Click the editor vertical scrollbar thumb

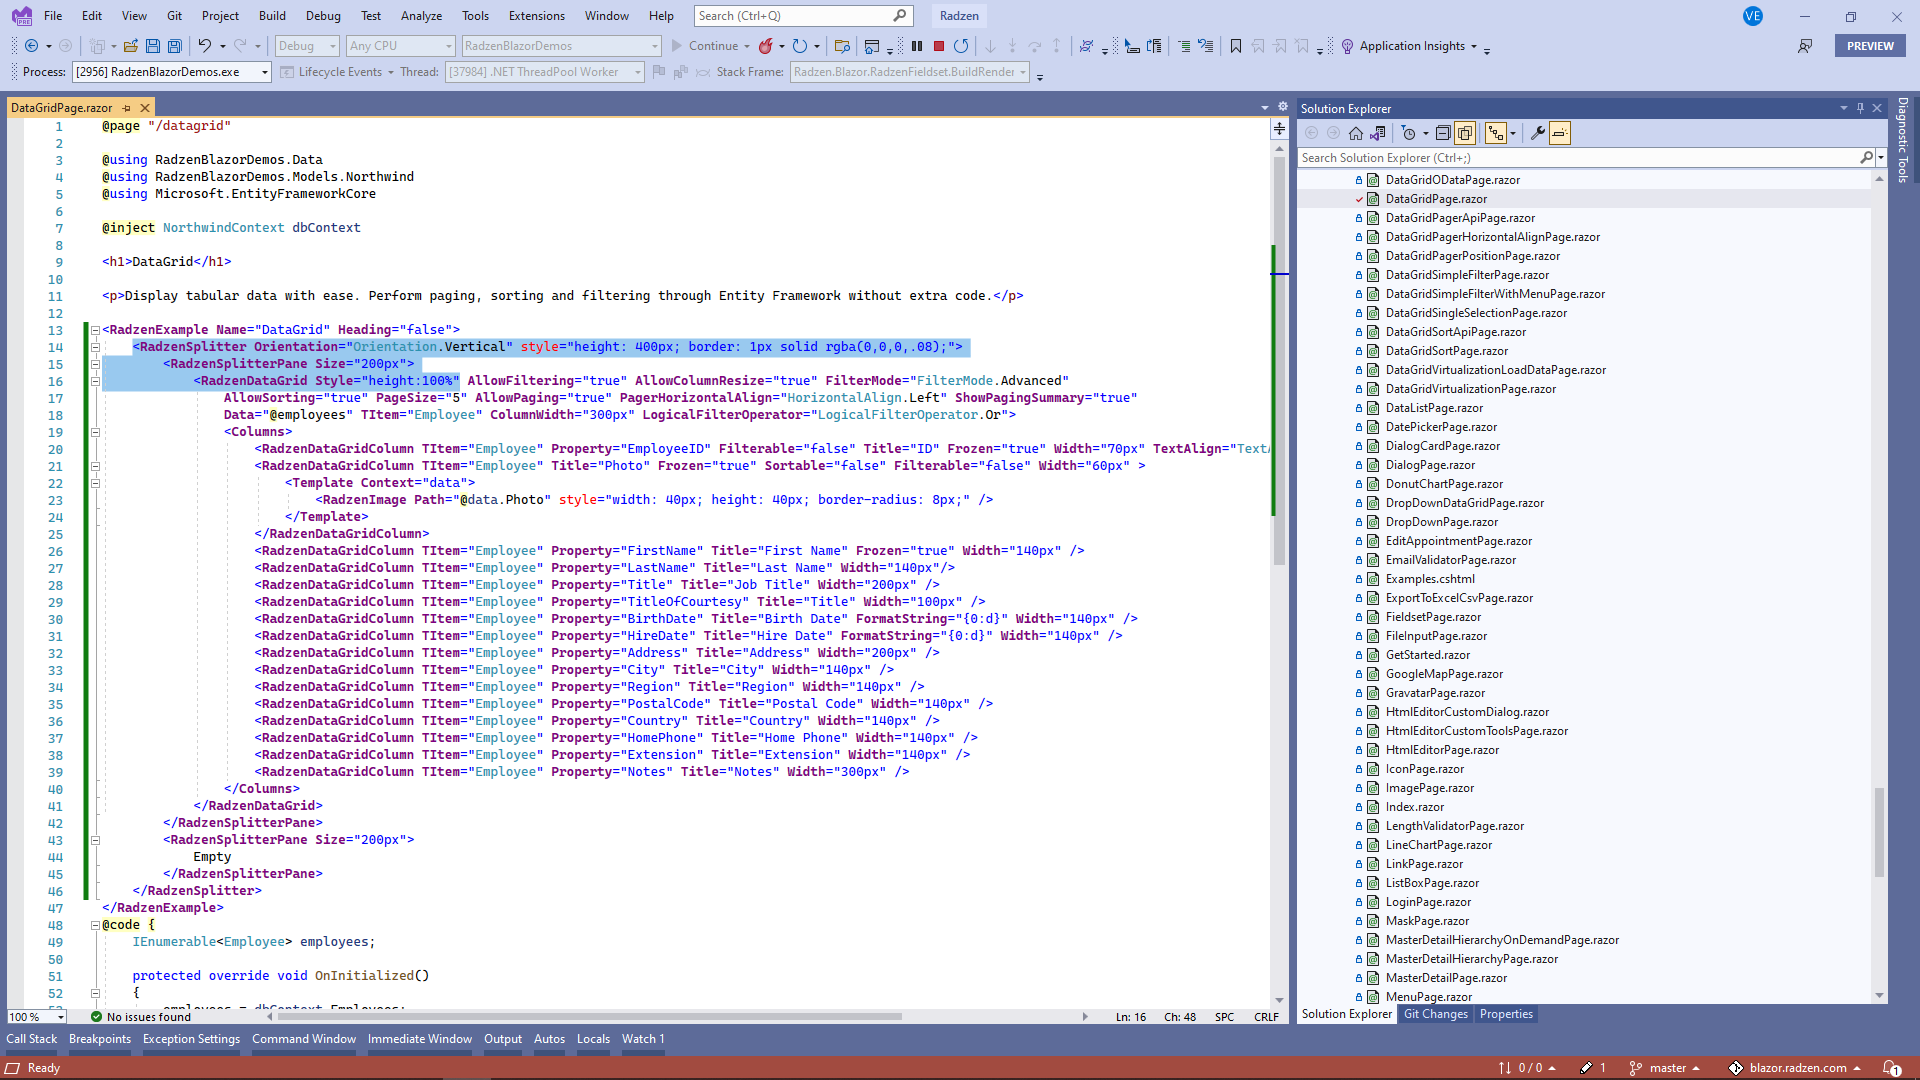[x=1279, y=360]
